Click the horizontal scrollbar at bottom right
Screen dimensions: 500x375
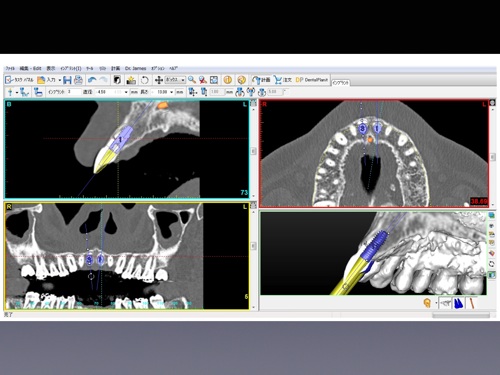point(461,315)
